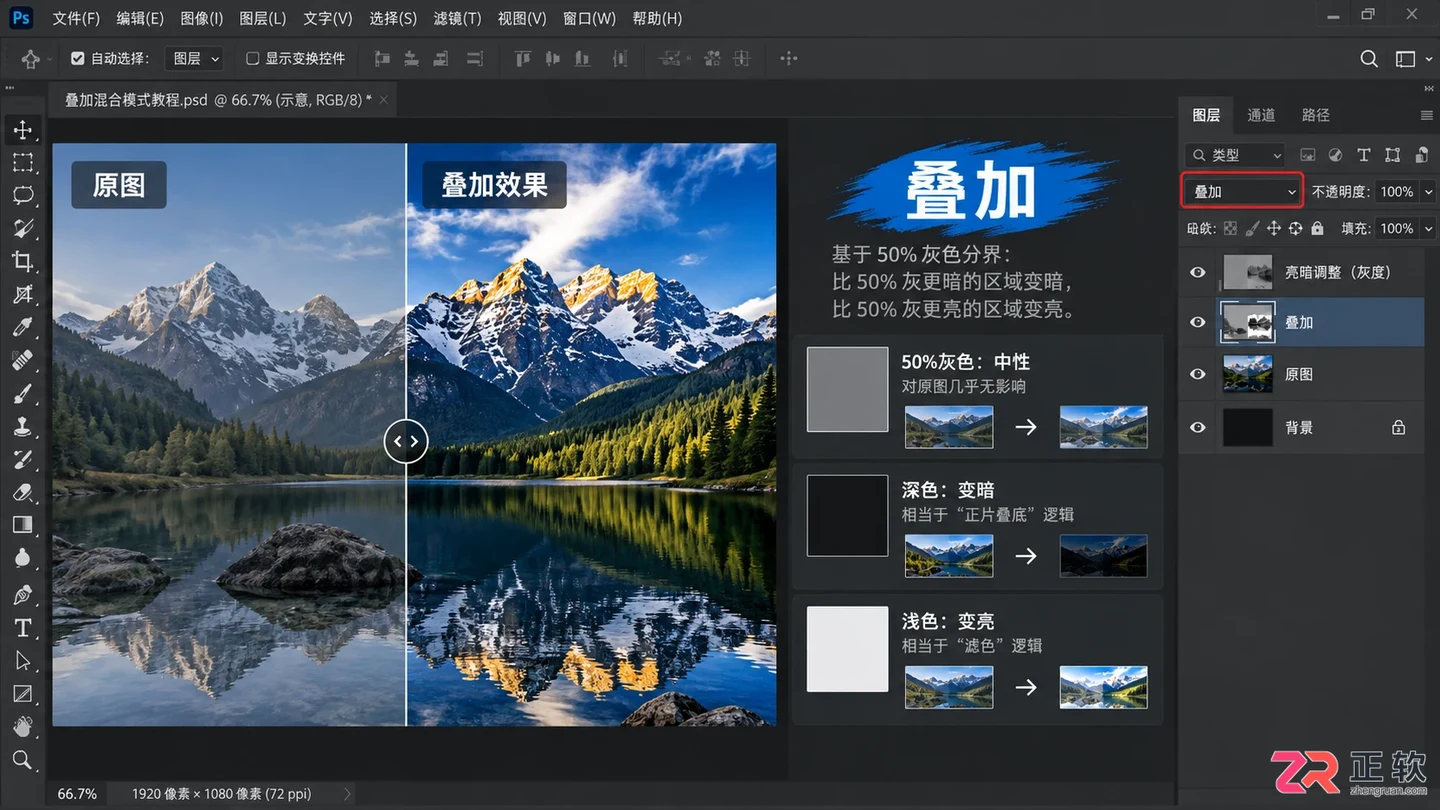Open the 滤镜(T) menu
Screen dimensions: 1440x810
(x=457, y=18)
